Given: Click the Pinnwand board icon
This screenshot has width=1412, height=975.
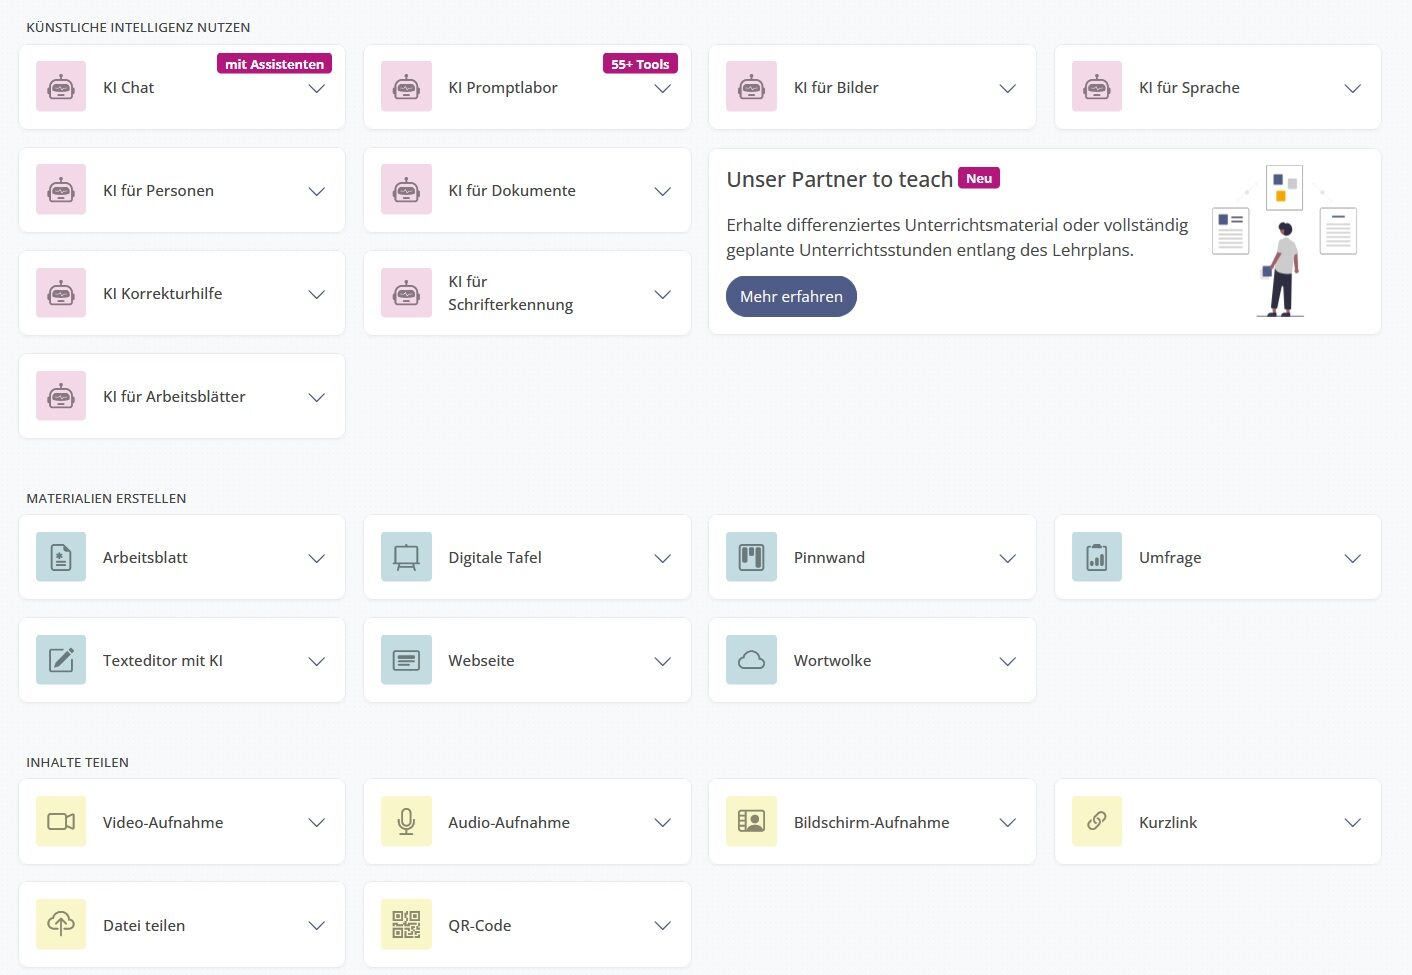Looking at the screenshot, I should click(751, 557).
